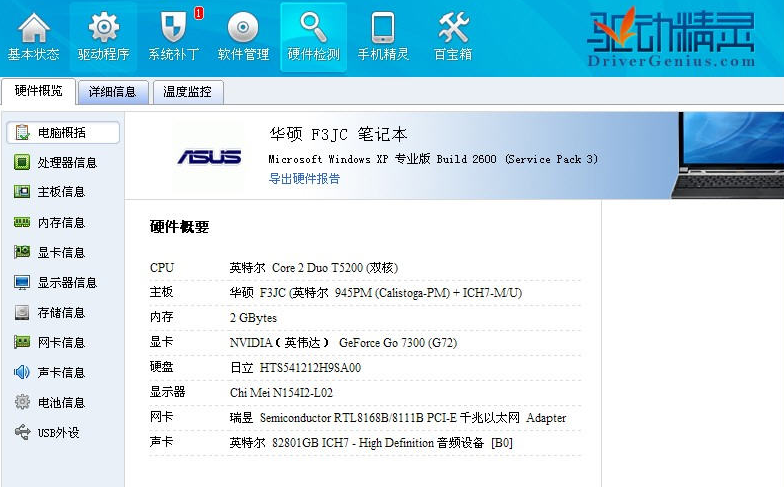The height and width of the screenshot is (487, 784).
Task: Click the Chi Mei N154I2-L02 display value
Action: (x=281, y=392)
